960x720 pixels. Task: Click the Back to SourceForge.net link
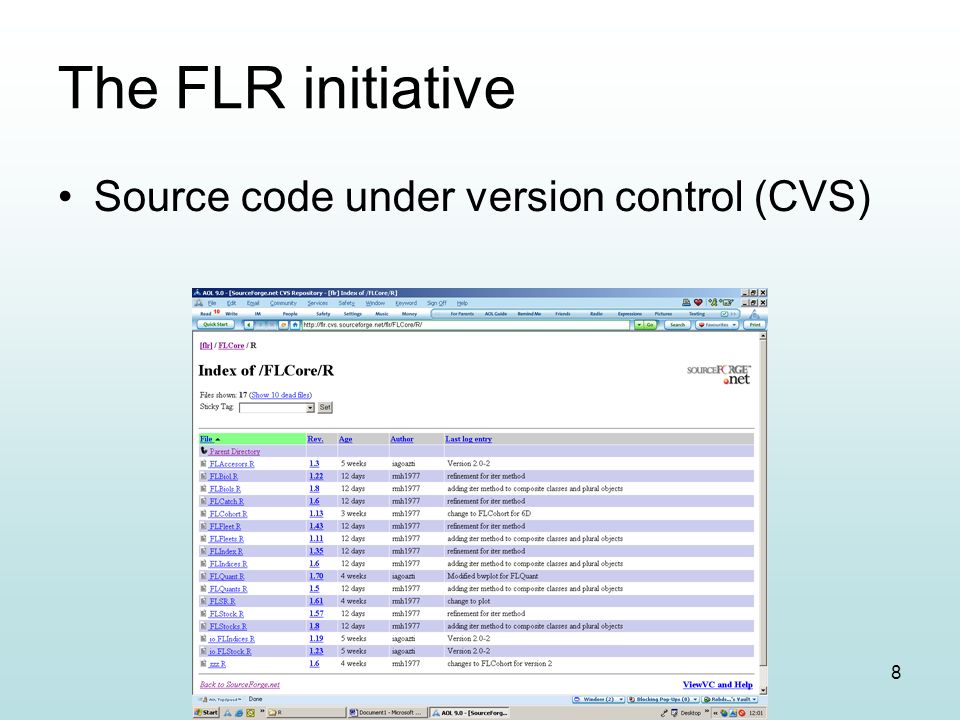pyautogui.click(x=240, y=684)
